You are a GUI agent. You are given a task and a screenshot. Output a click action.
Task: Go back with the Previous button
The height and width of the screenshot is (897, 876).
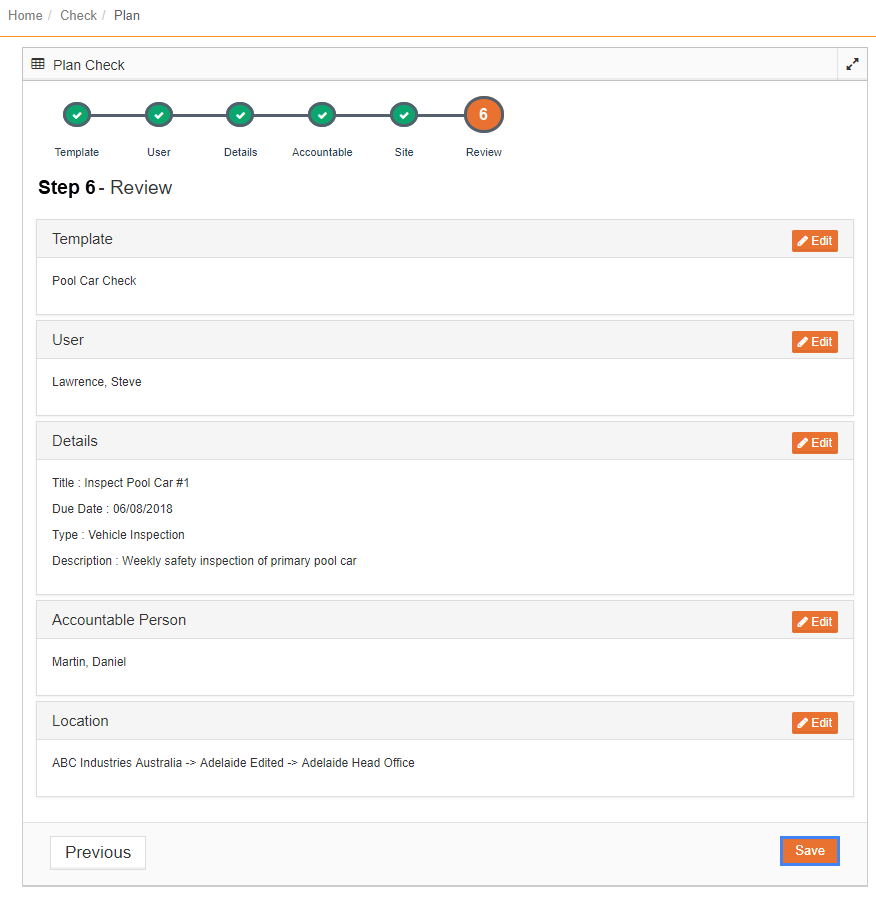98,852
